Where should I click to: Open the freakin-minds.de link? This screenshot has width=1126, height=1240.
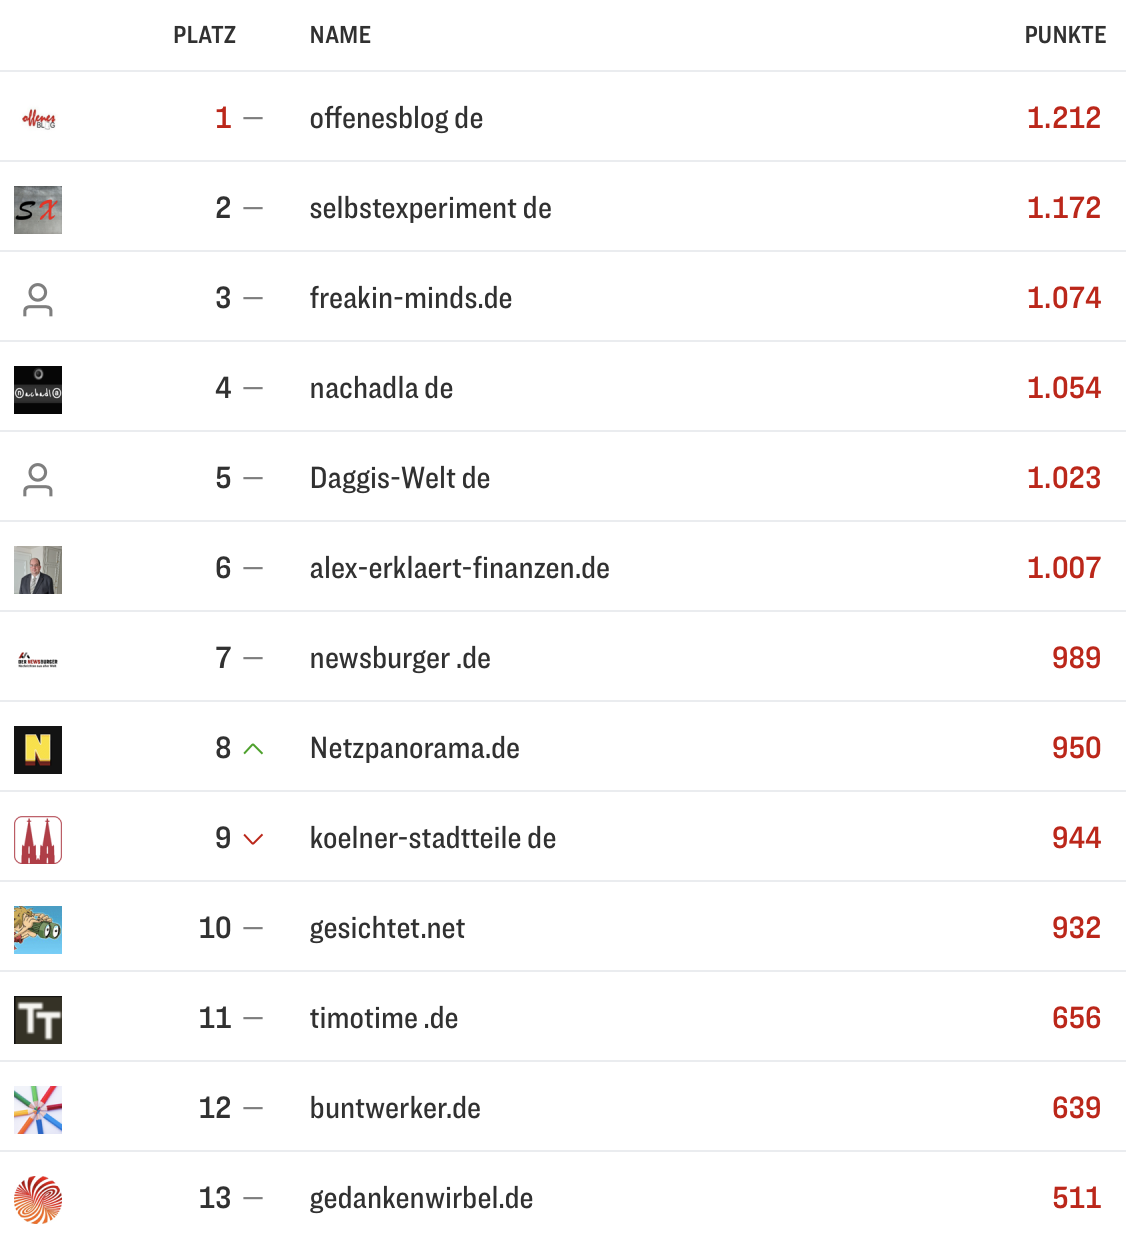click(x=411, y=298)
